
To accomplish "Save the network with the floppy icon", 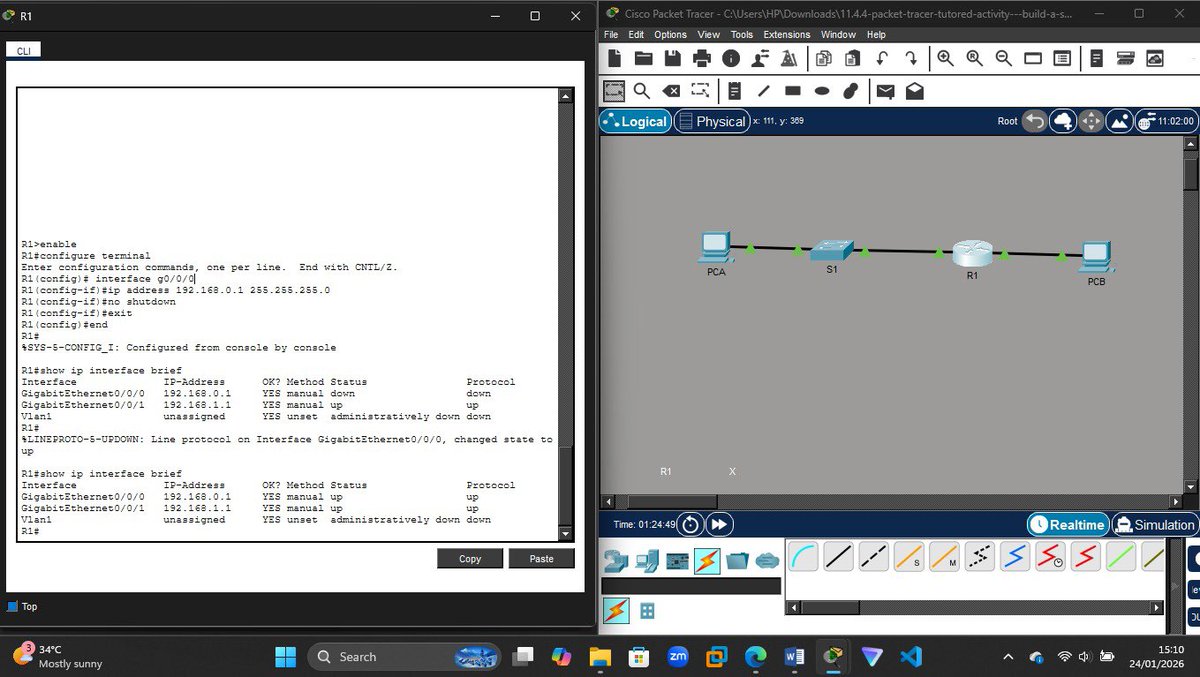I will (x=673, y=59).
